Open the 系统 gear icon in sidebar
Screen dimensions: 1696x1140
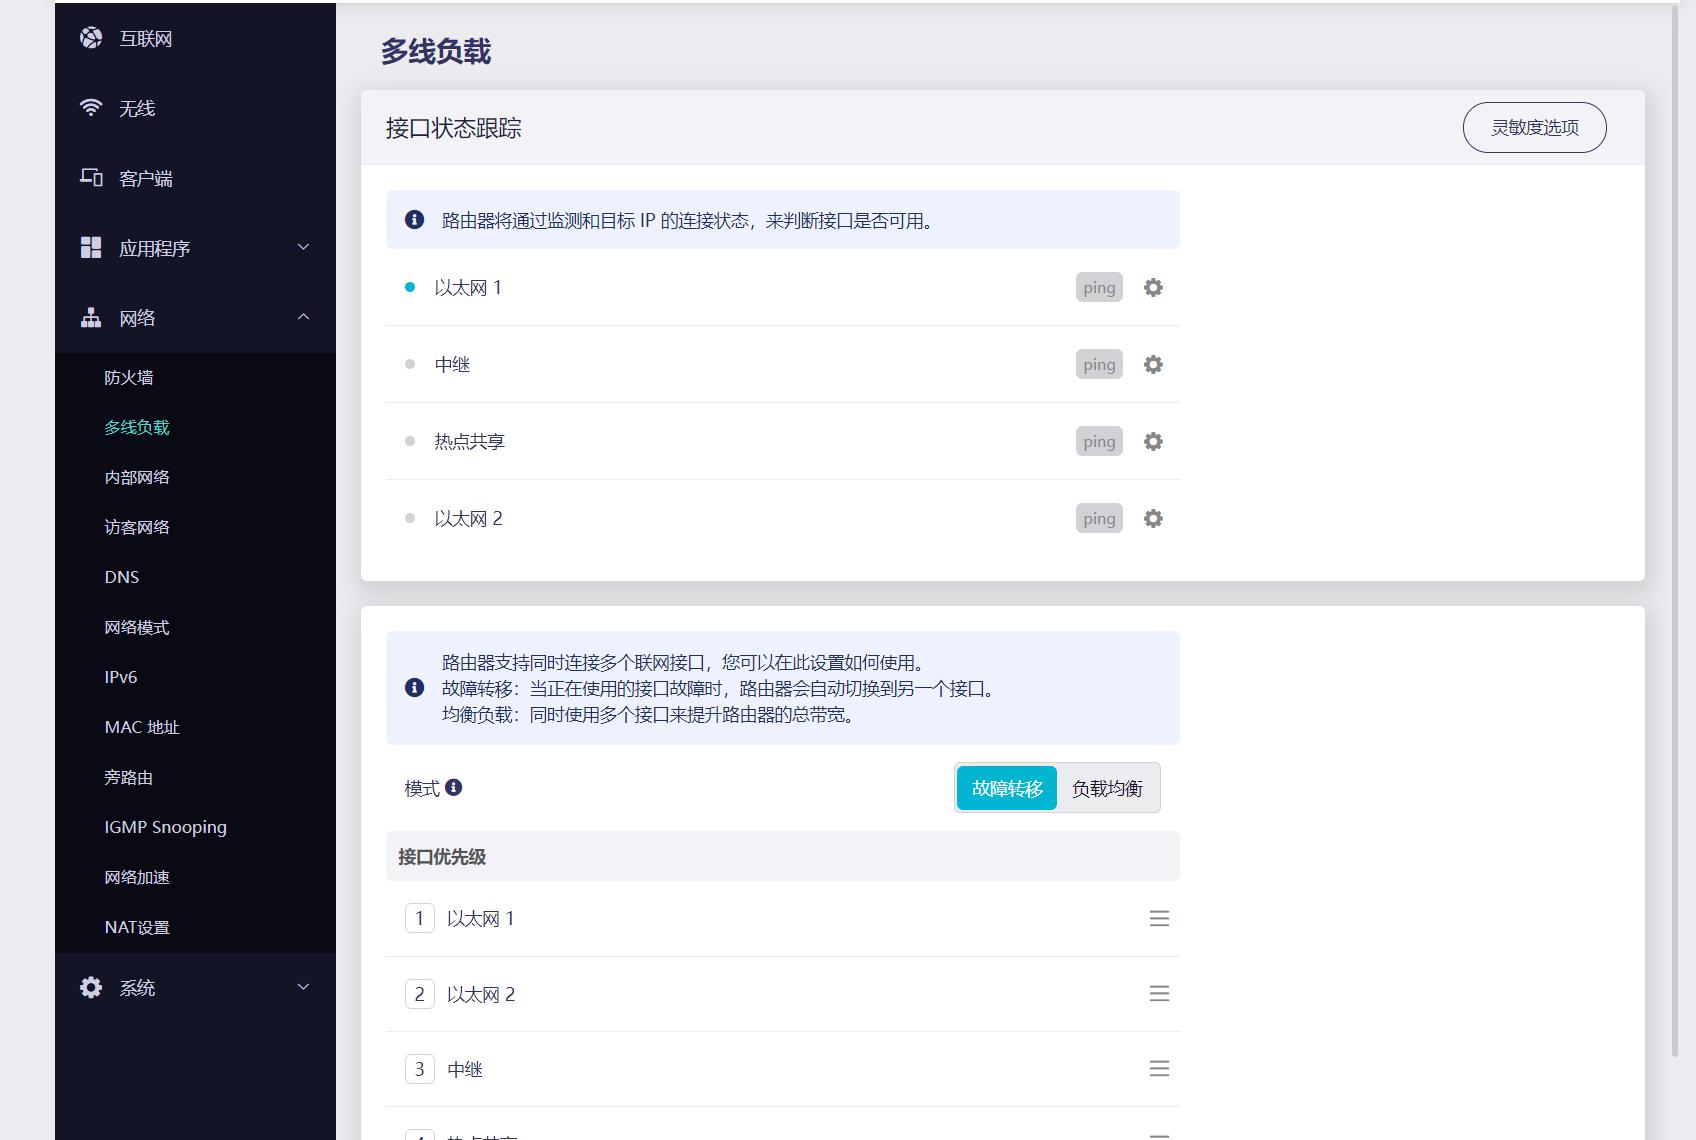pyautogui.click(x=92, y=987)
